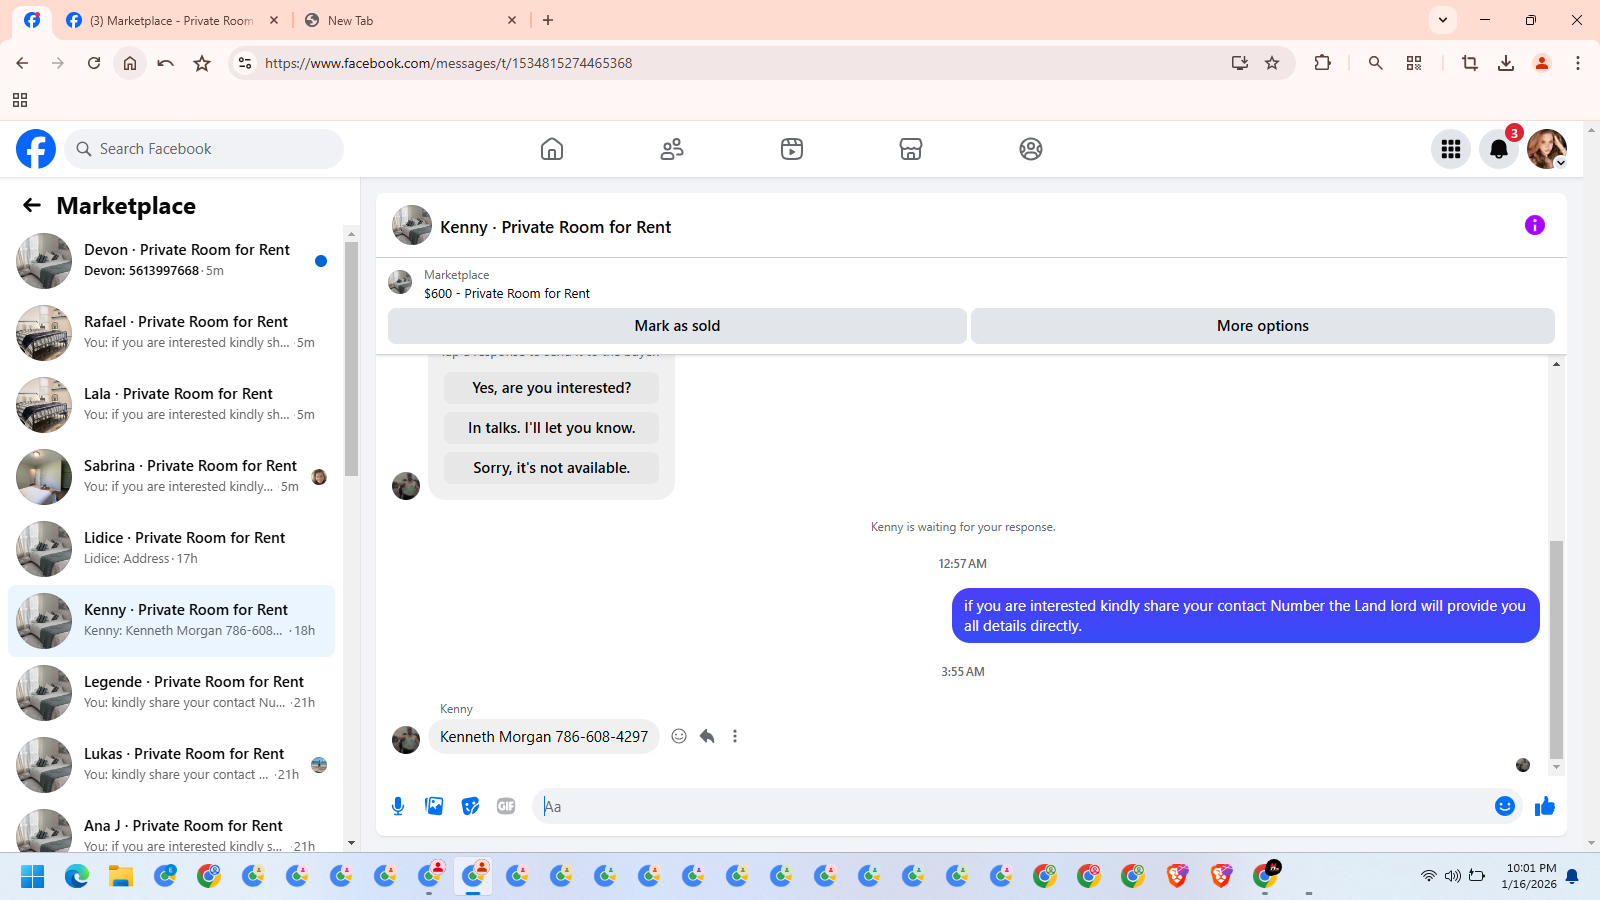Expand the tab search dropdown arrow
This screenshot has width=1600, height=900.
1443,20
